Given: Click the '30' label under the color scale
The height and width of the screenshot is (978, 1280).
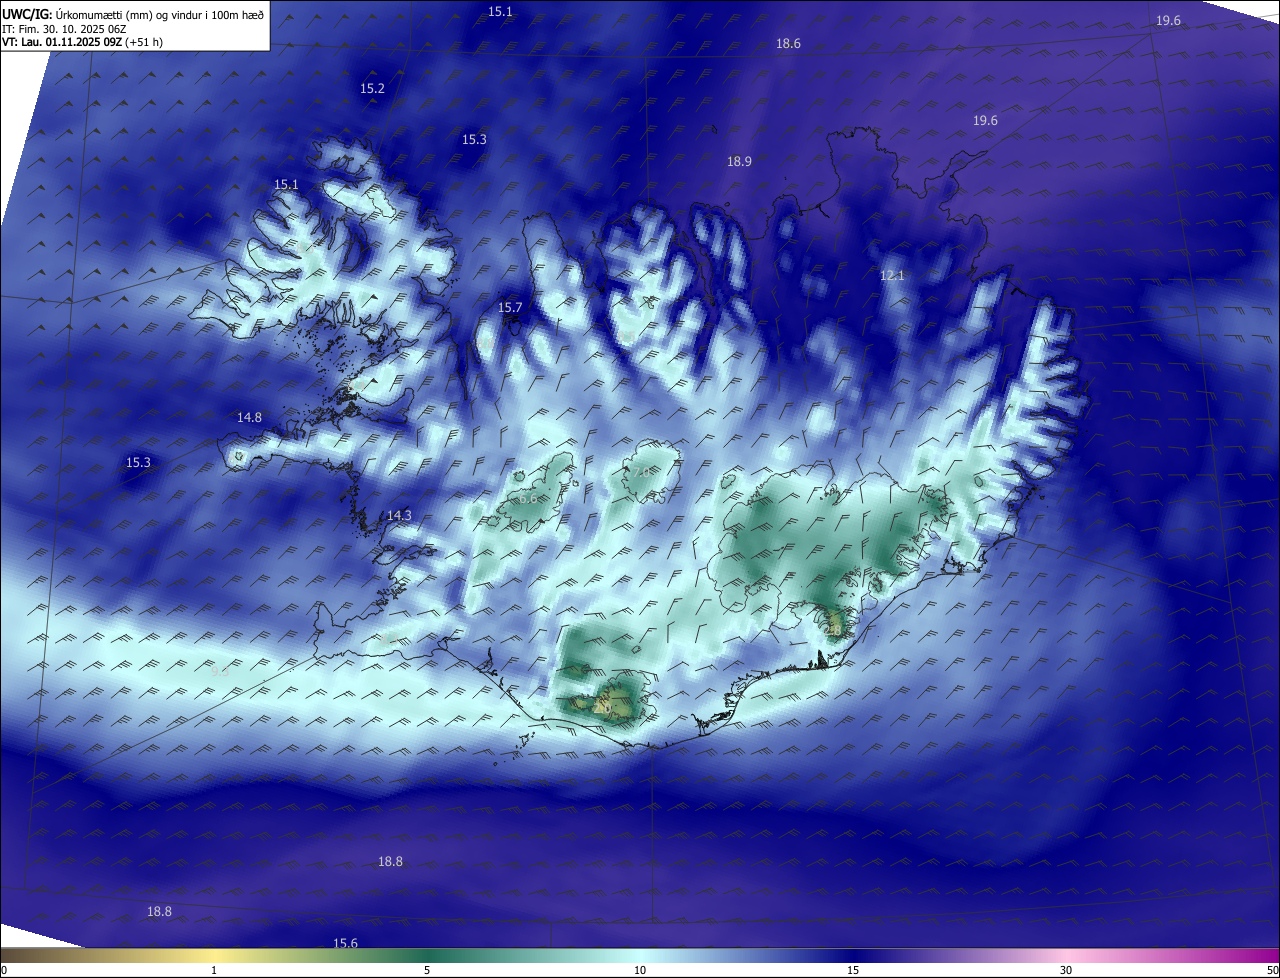Looking at the screenshot, I should (1066, 970).
